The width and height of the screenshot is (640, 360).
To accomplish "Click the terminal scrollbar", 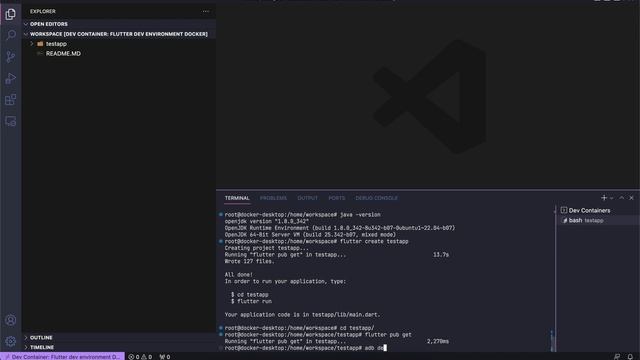I will (x=553, y=340).
